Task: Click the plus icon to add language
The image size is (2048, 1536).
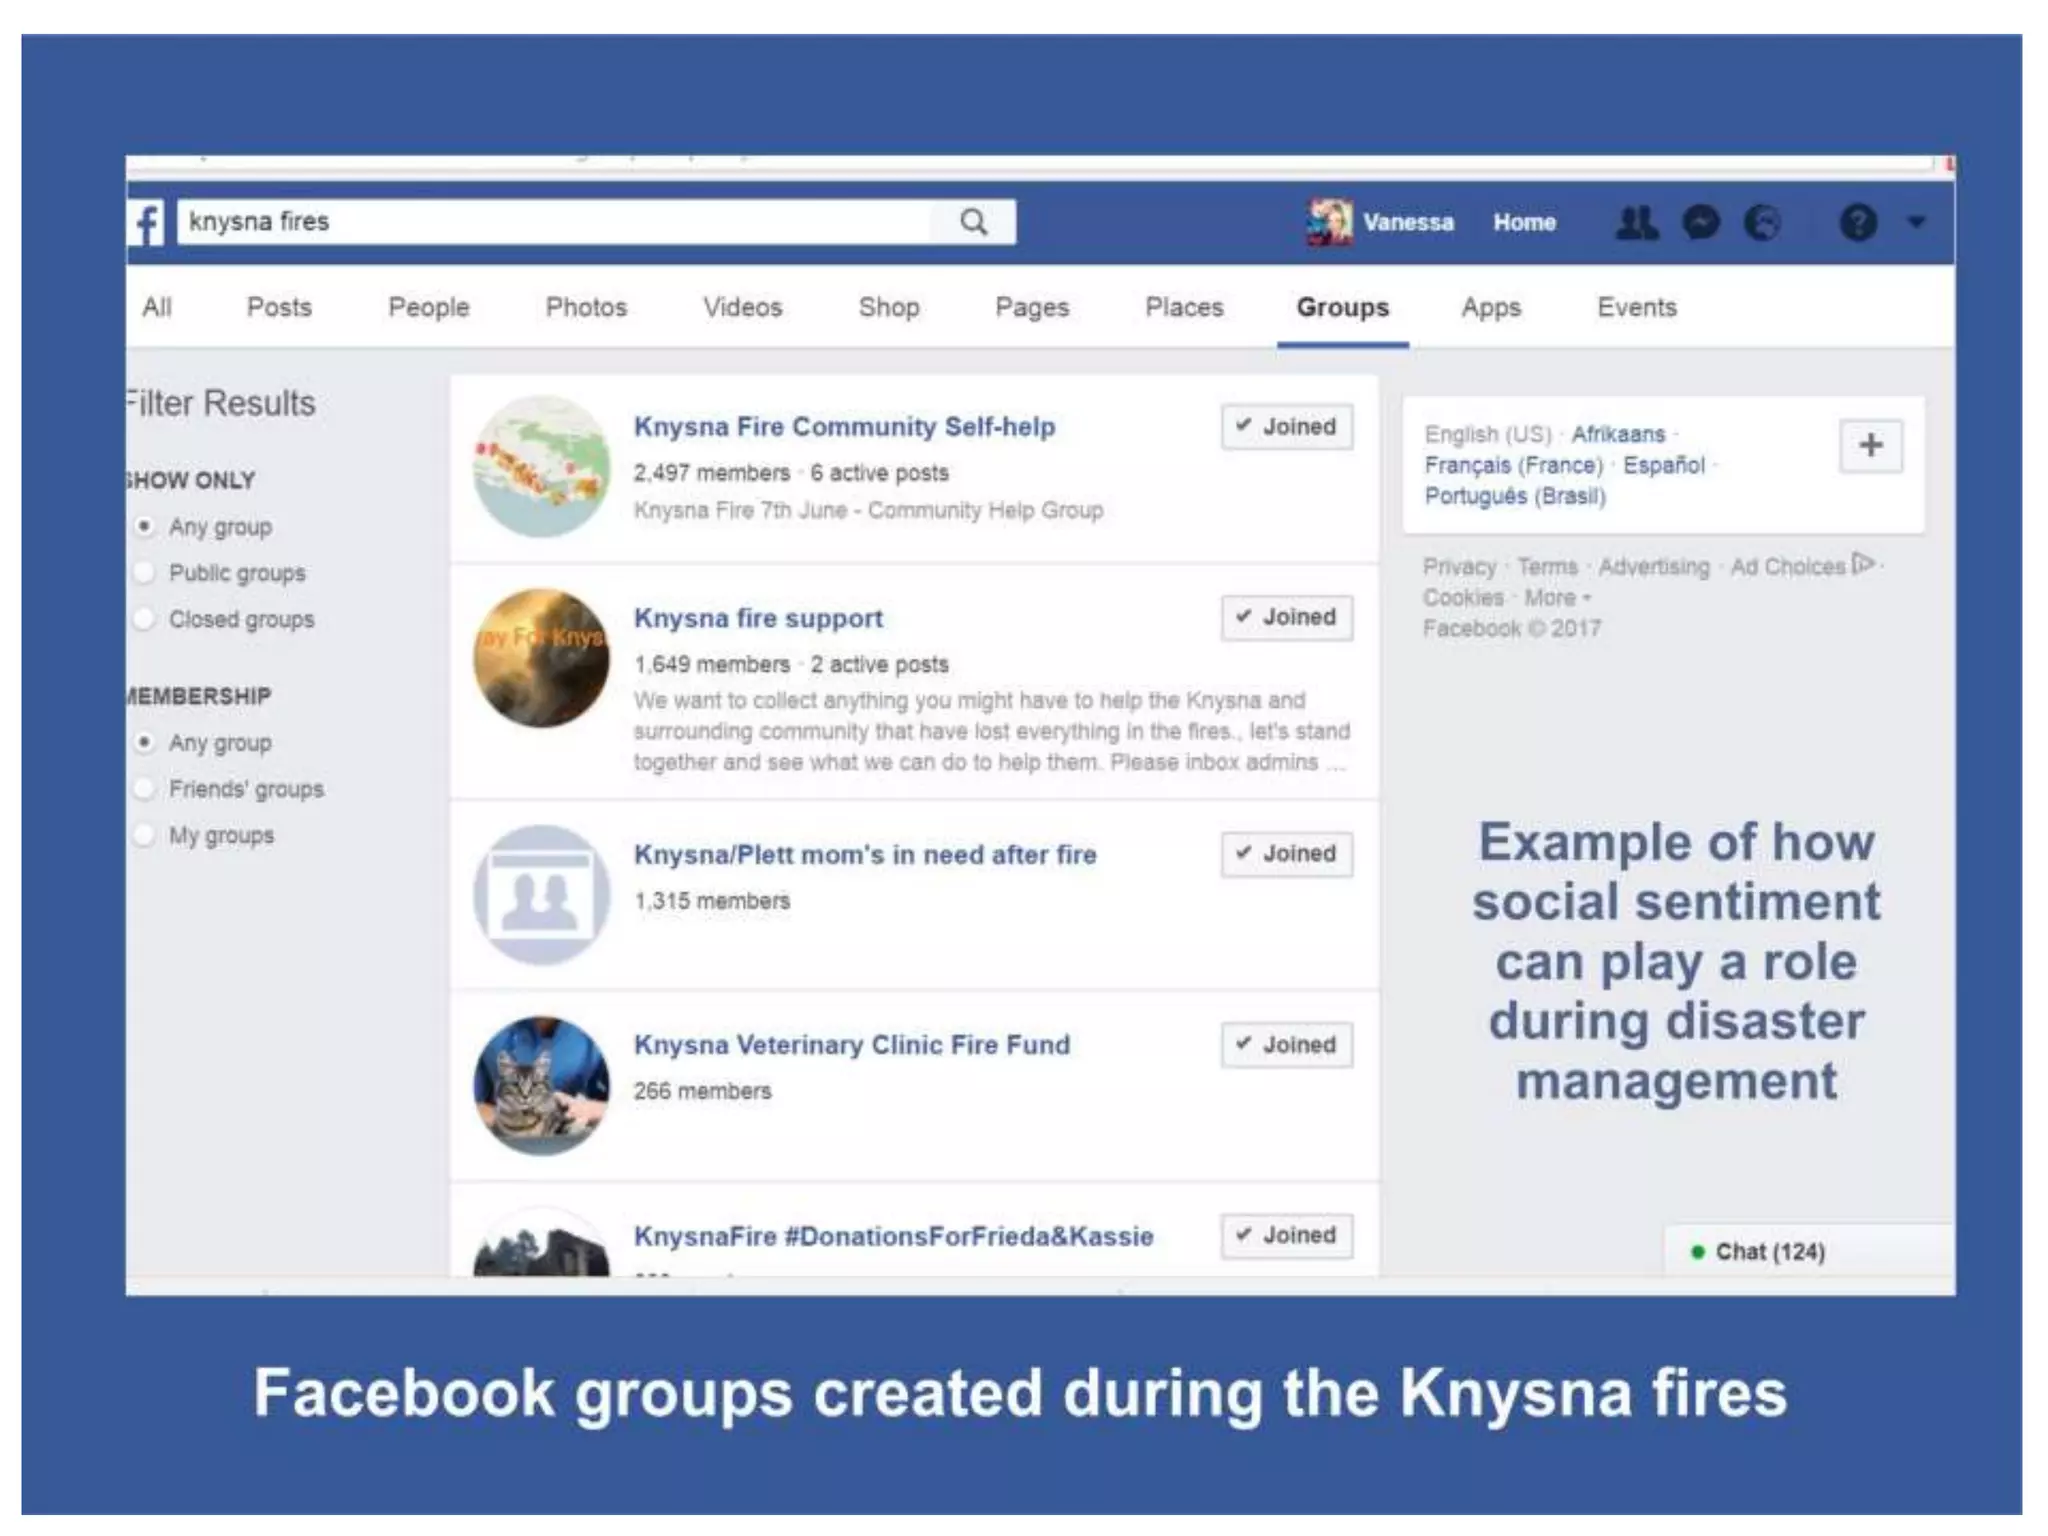Action: [1870, 445]
